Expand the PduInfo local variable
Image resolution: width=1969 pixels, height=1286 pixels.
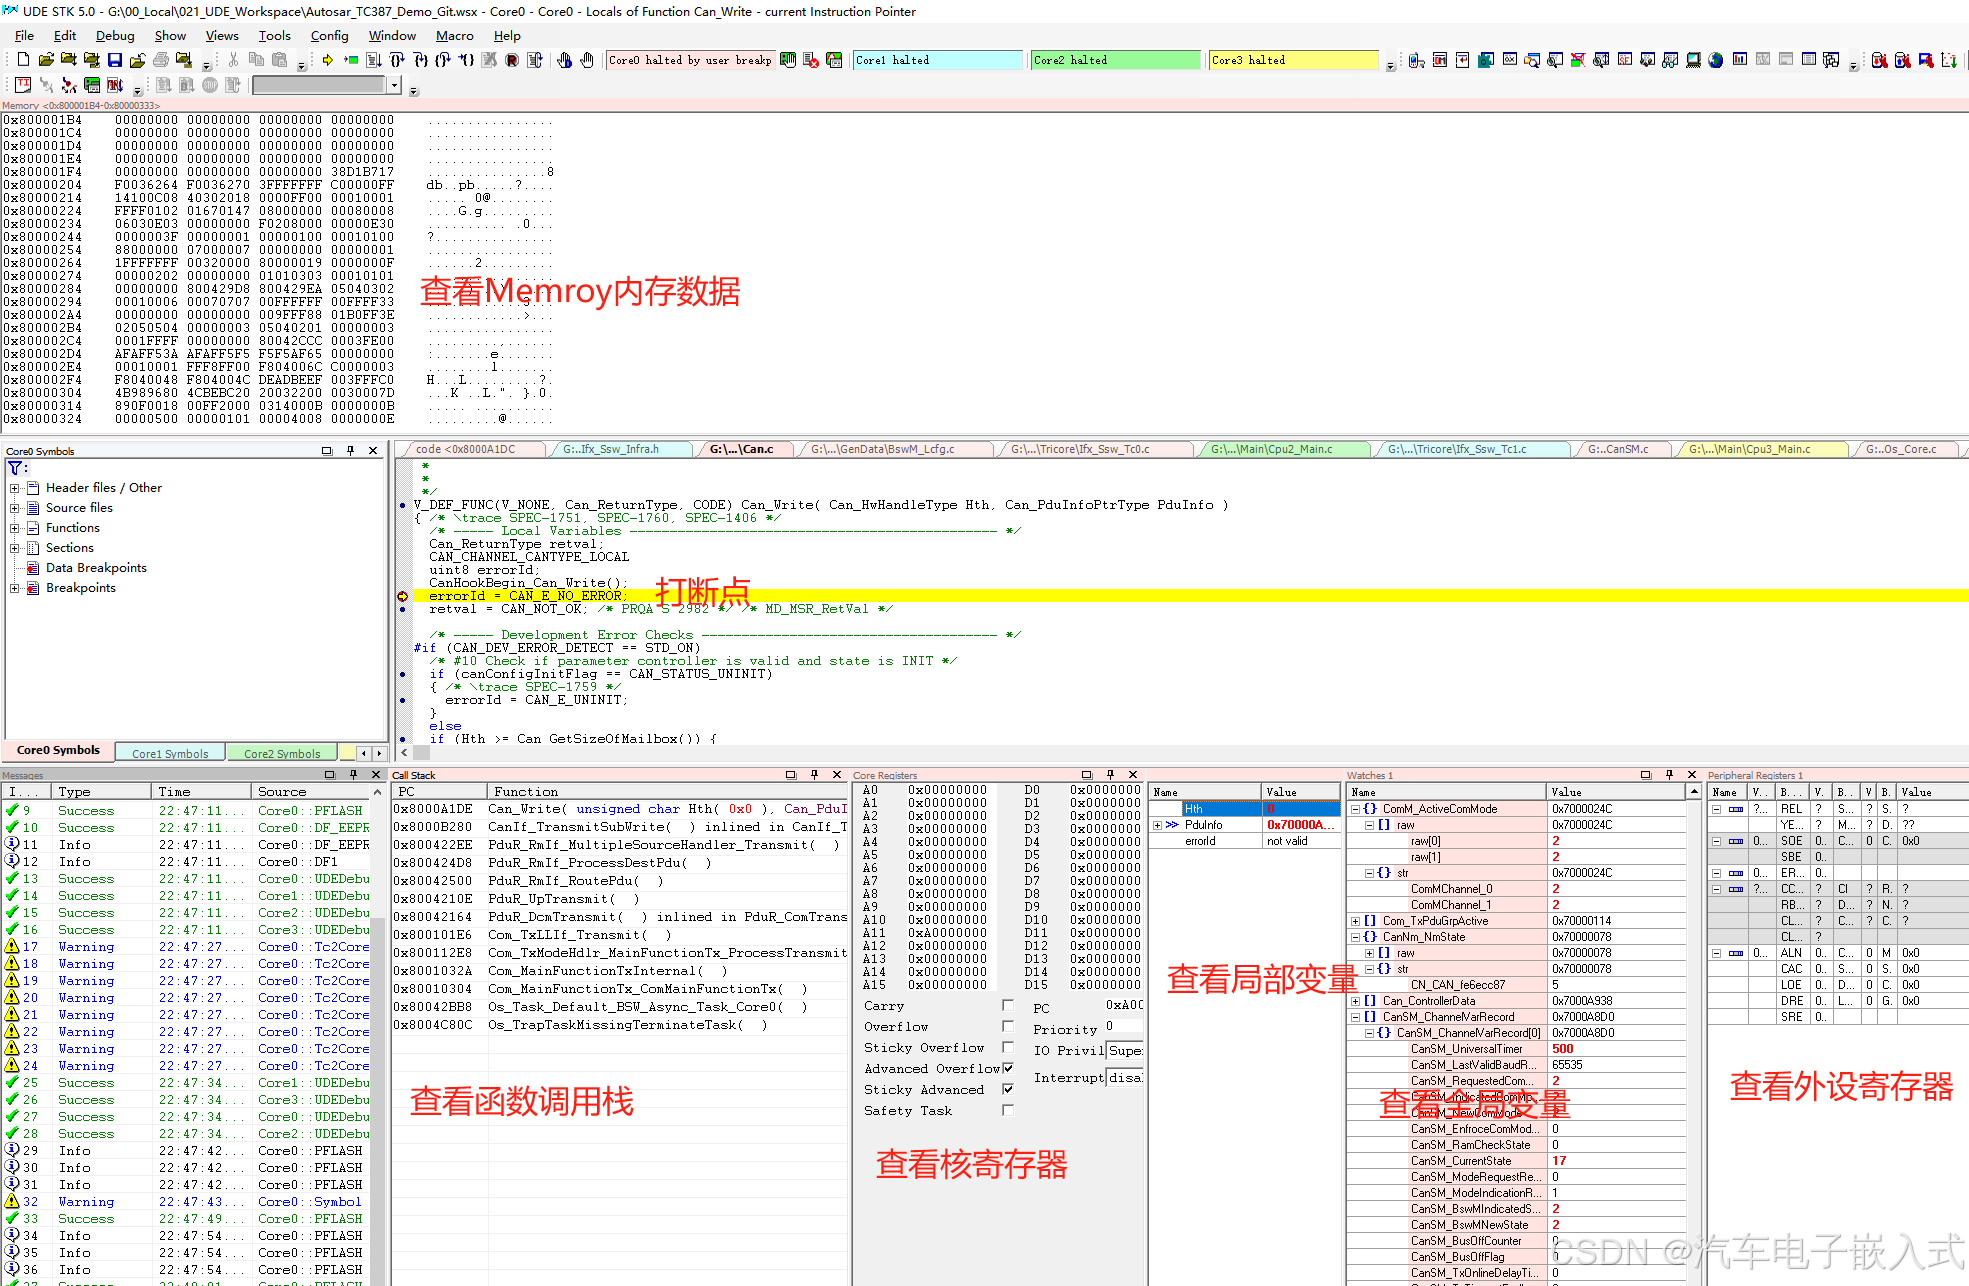coord(1158,825)
